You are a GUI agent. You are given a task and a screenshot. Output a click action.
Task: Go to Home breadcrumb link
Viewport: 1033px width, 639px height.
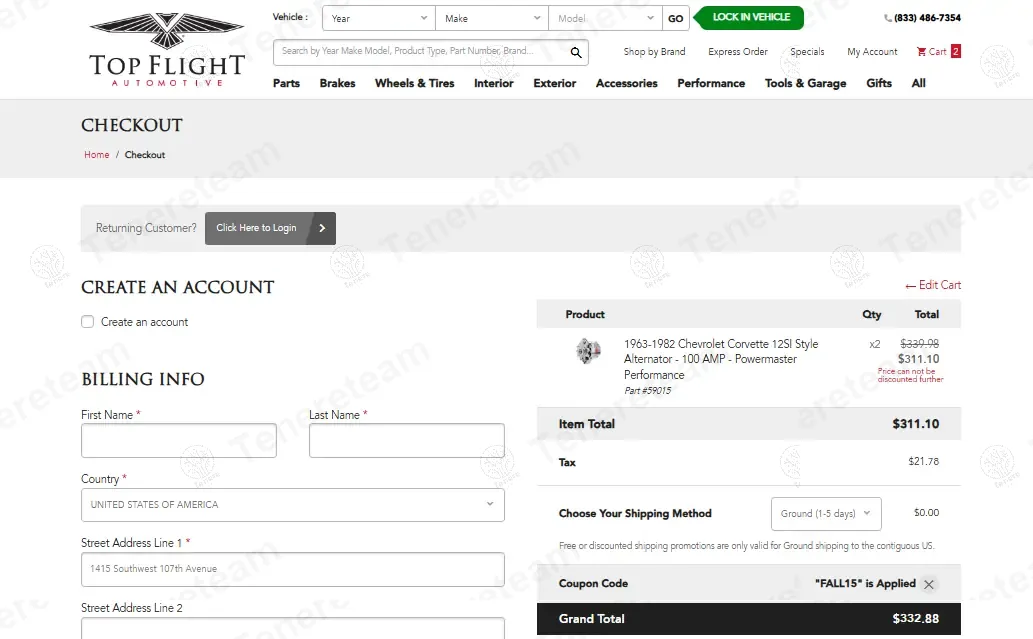96,155
